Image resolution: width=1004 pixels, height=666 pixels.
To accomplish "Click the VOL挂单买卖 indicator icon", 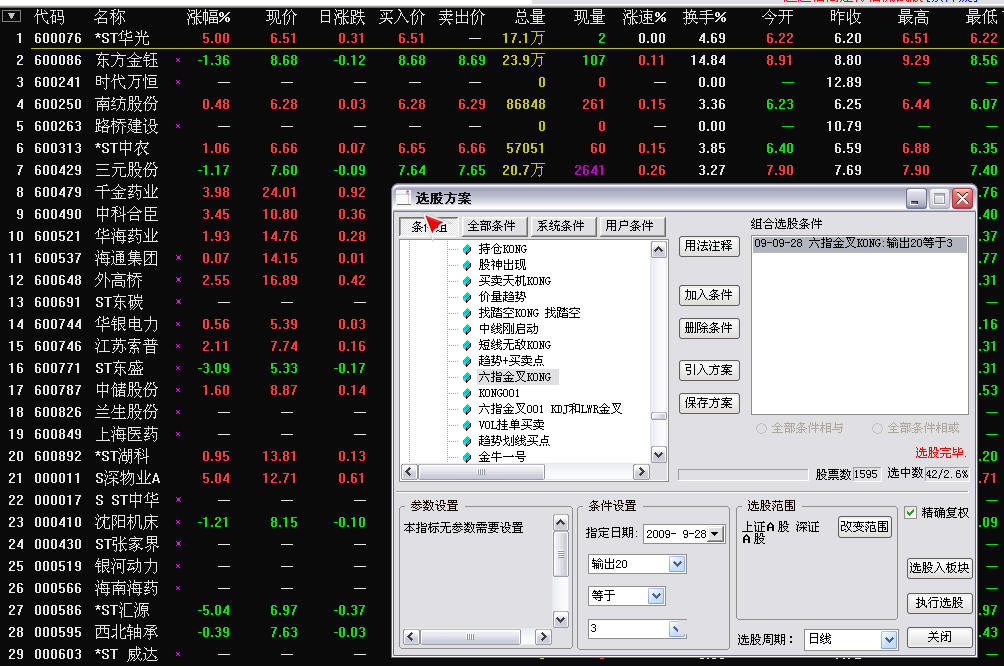I will (x=466, y=425).
